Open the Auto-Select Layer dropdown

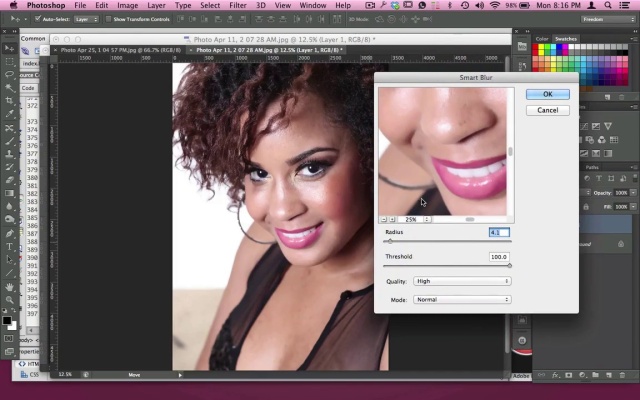(86, 19)
